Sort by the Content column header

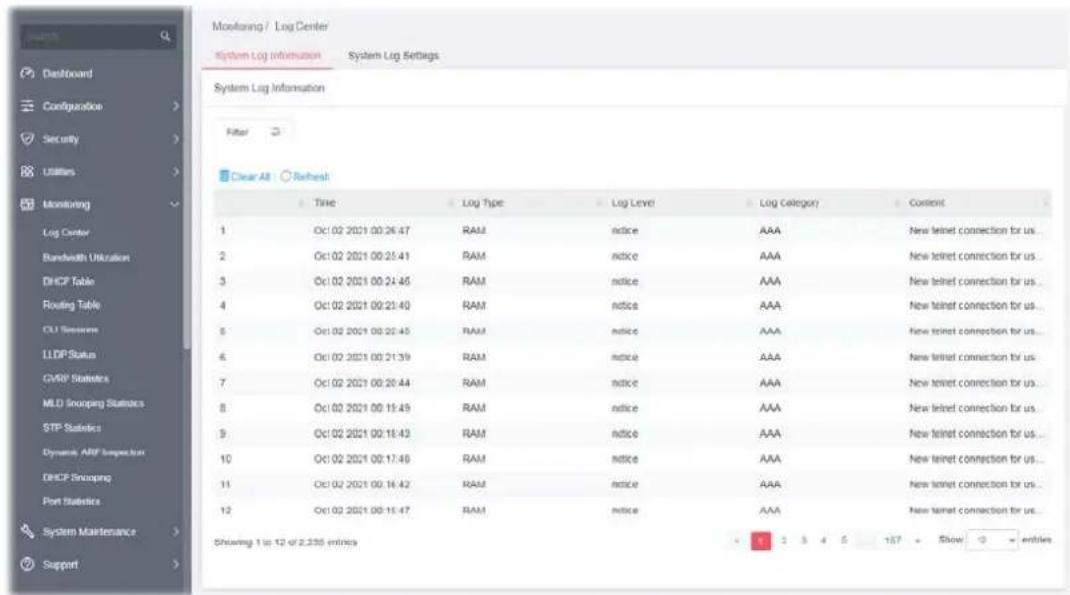click(927, 203)
